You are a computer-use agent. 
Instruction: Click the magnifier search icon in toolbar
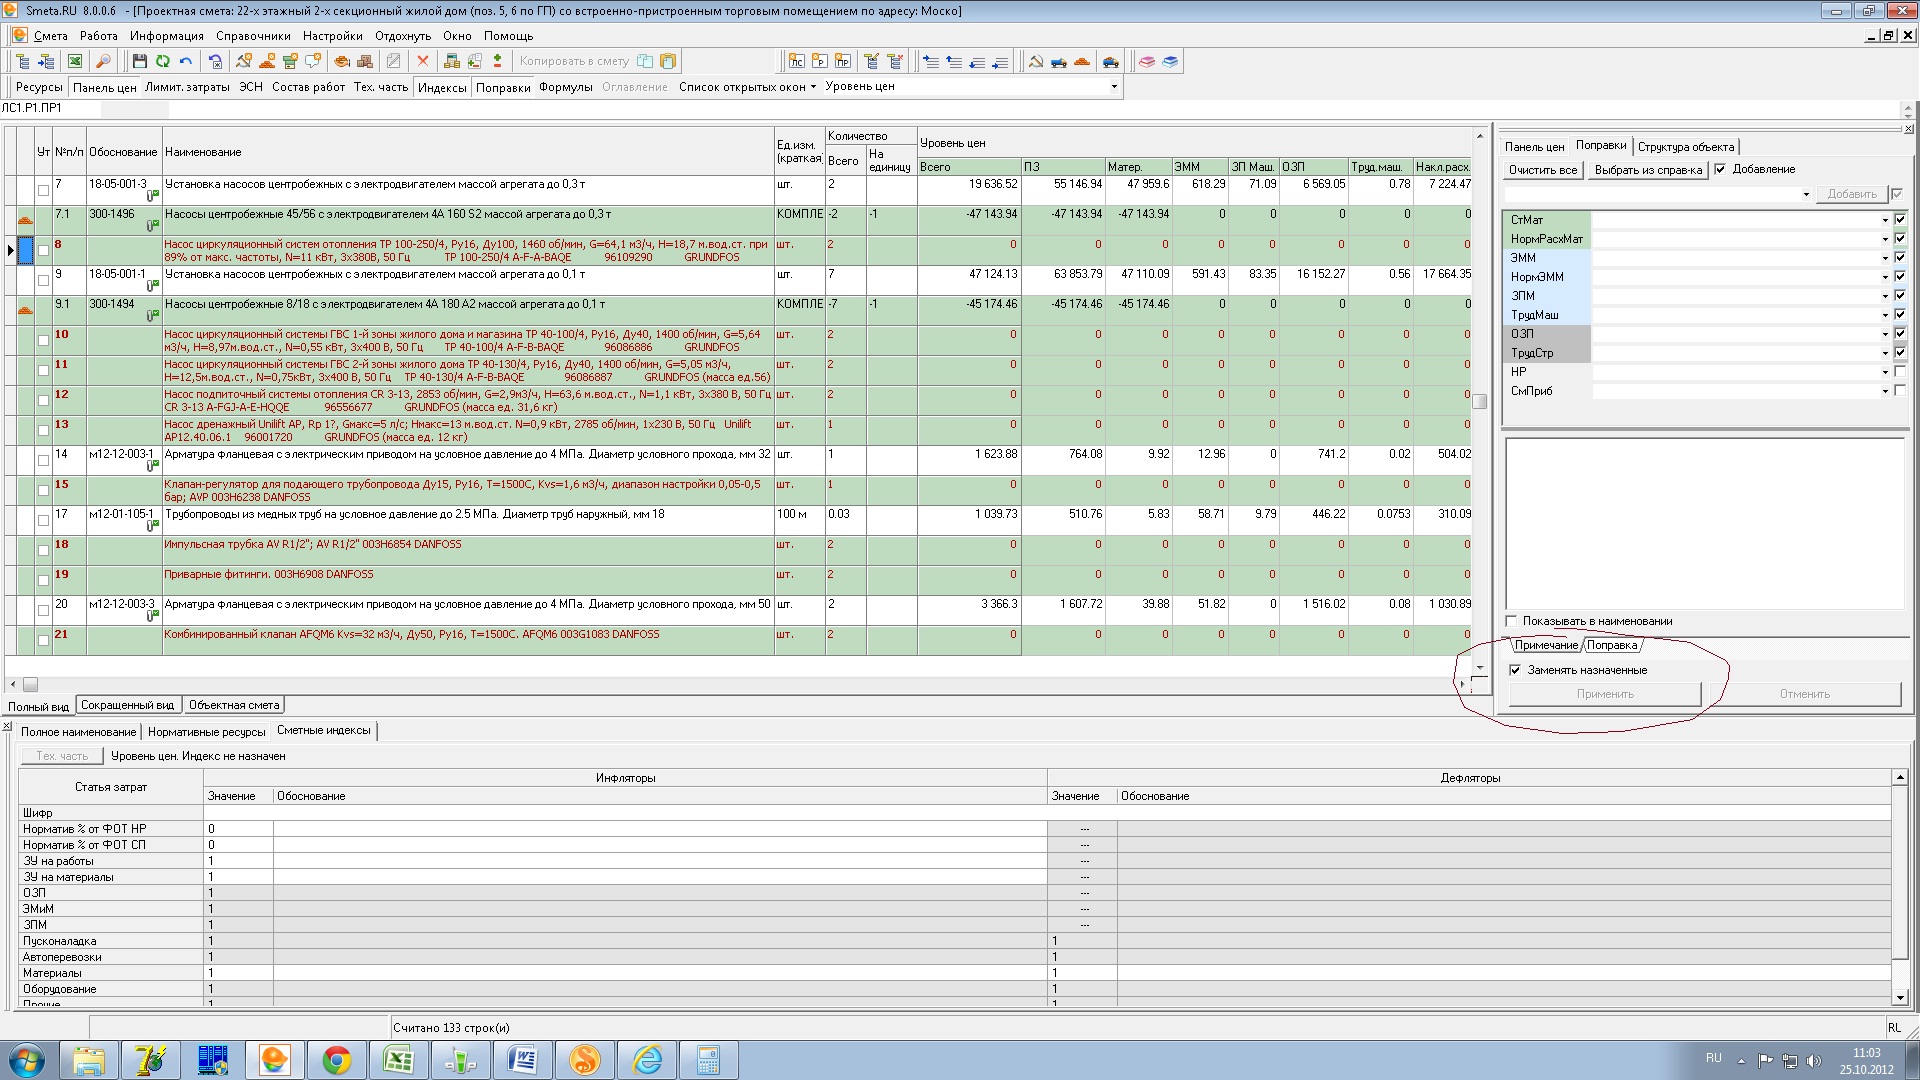tap(103, 61)
